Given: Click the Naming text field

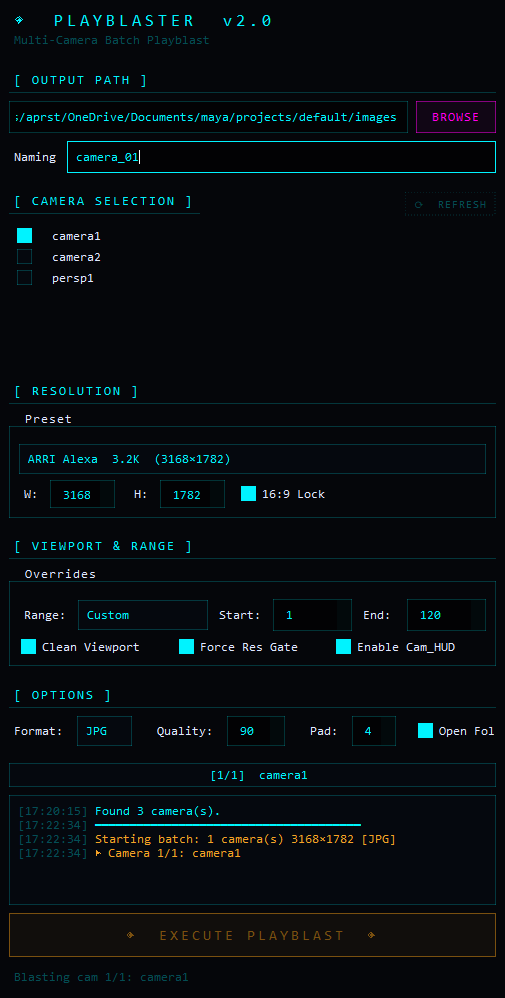Looking at the screenshot, I should 281,157.
